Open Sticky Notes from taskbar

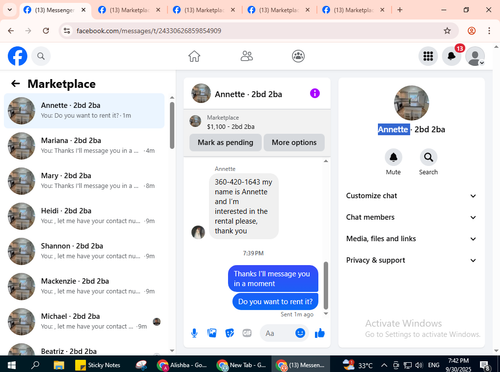[x=98, y=365]
